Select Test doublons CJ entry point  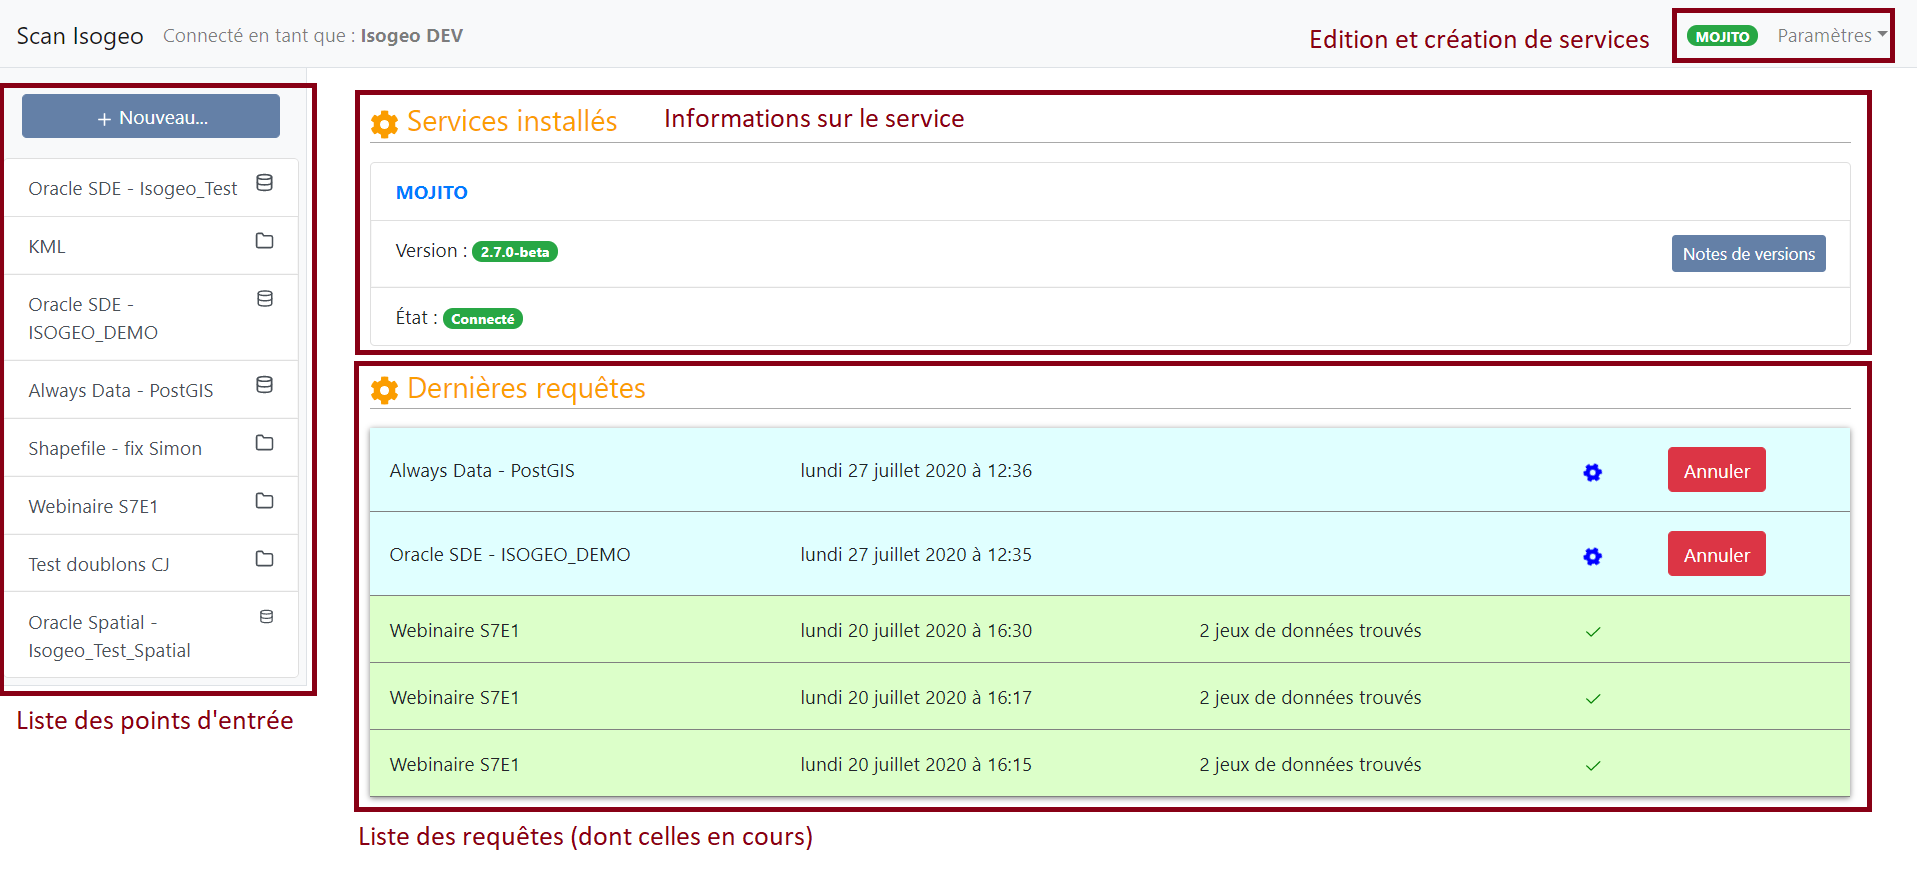pyautogui.click(x=151, y=564)
